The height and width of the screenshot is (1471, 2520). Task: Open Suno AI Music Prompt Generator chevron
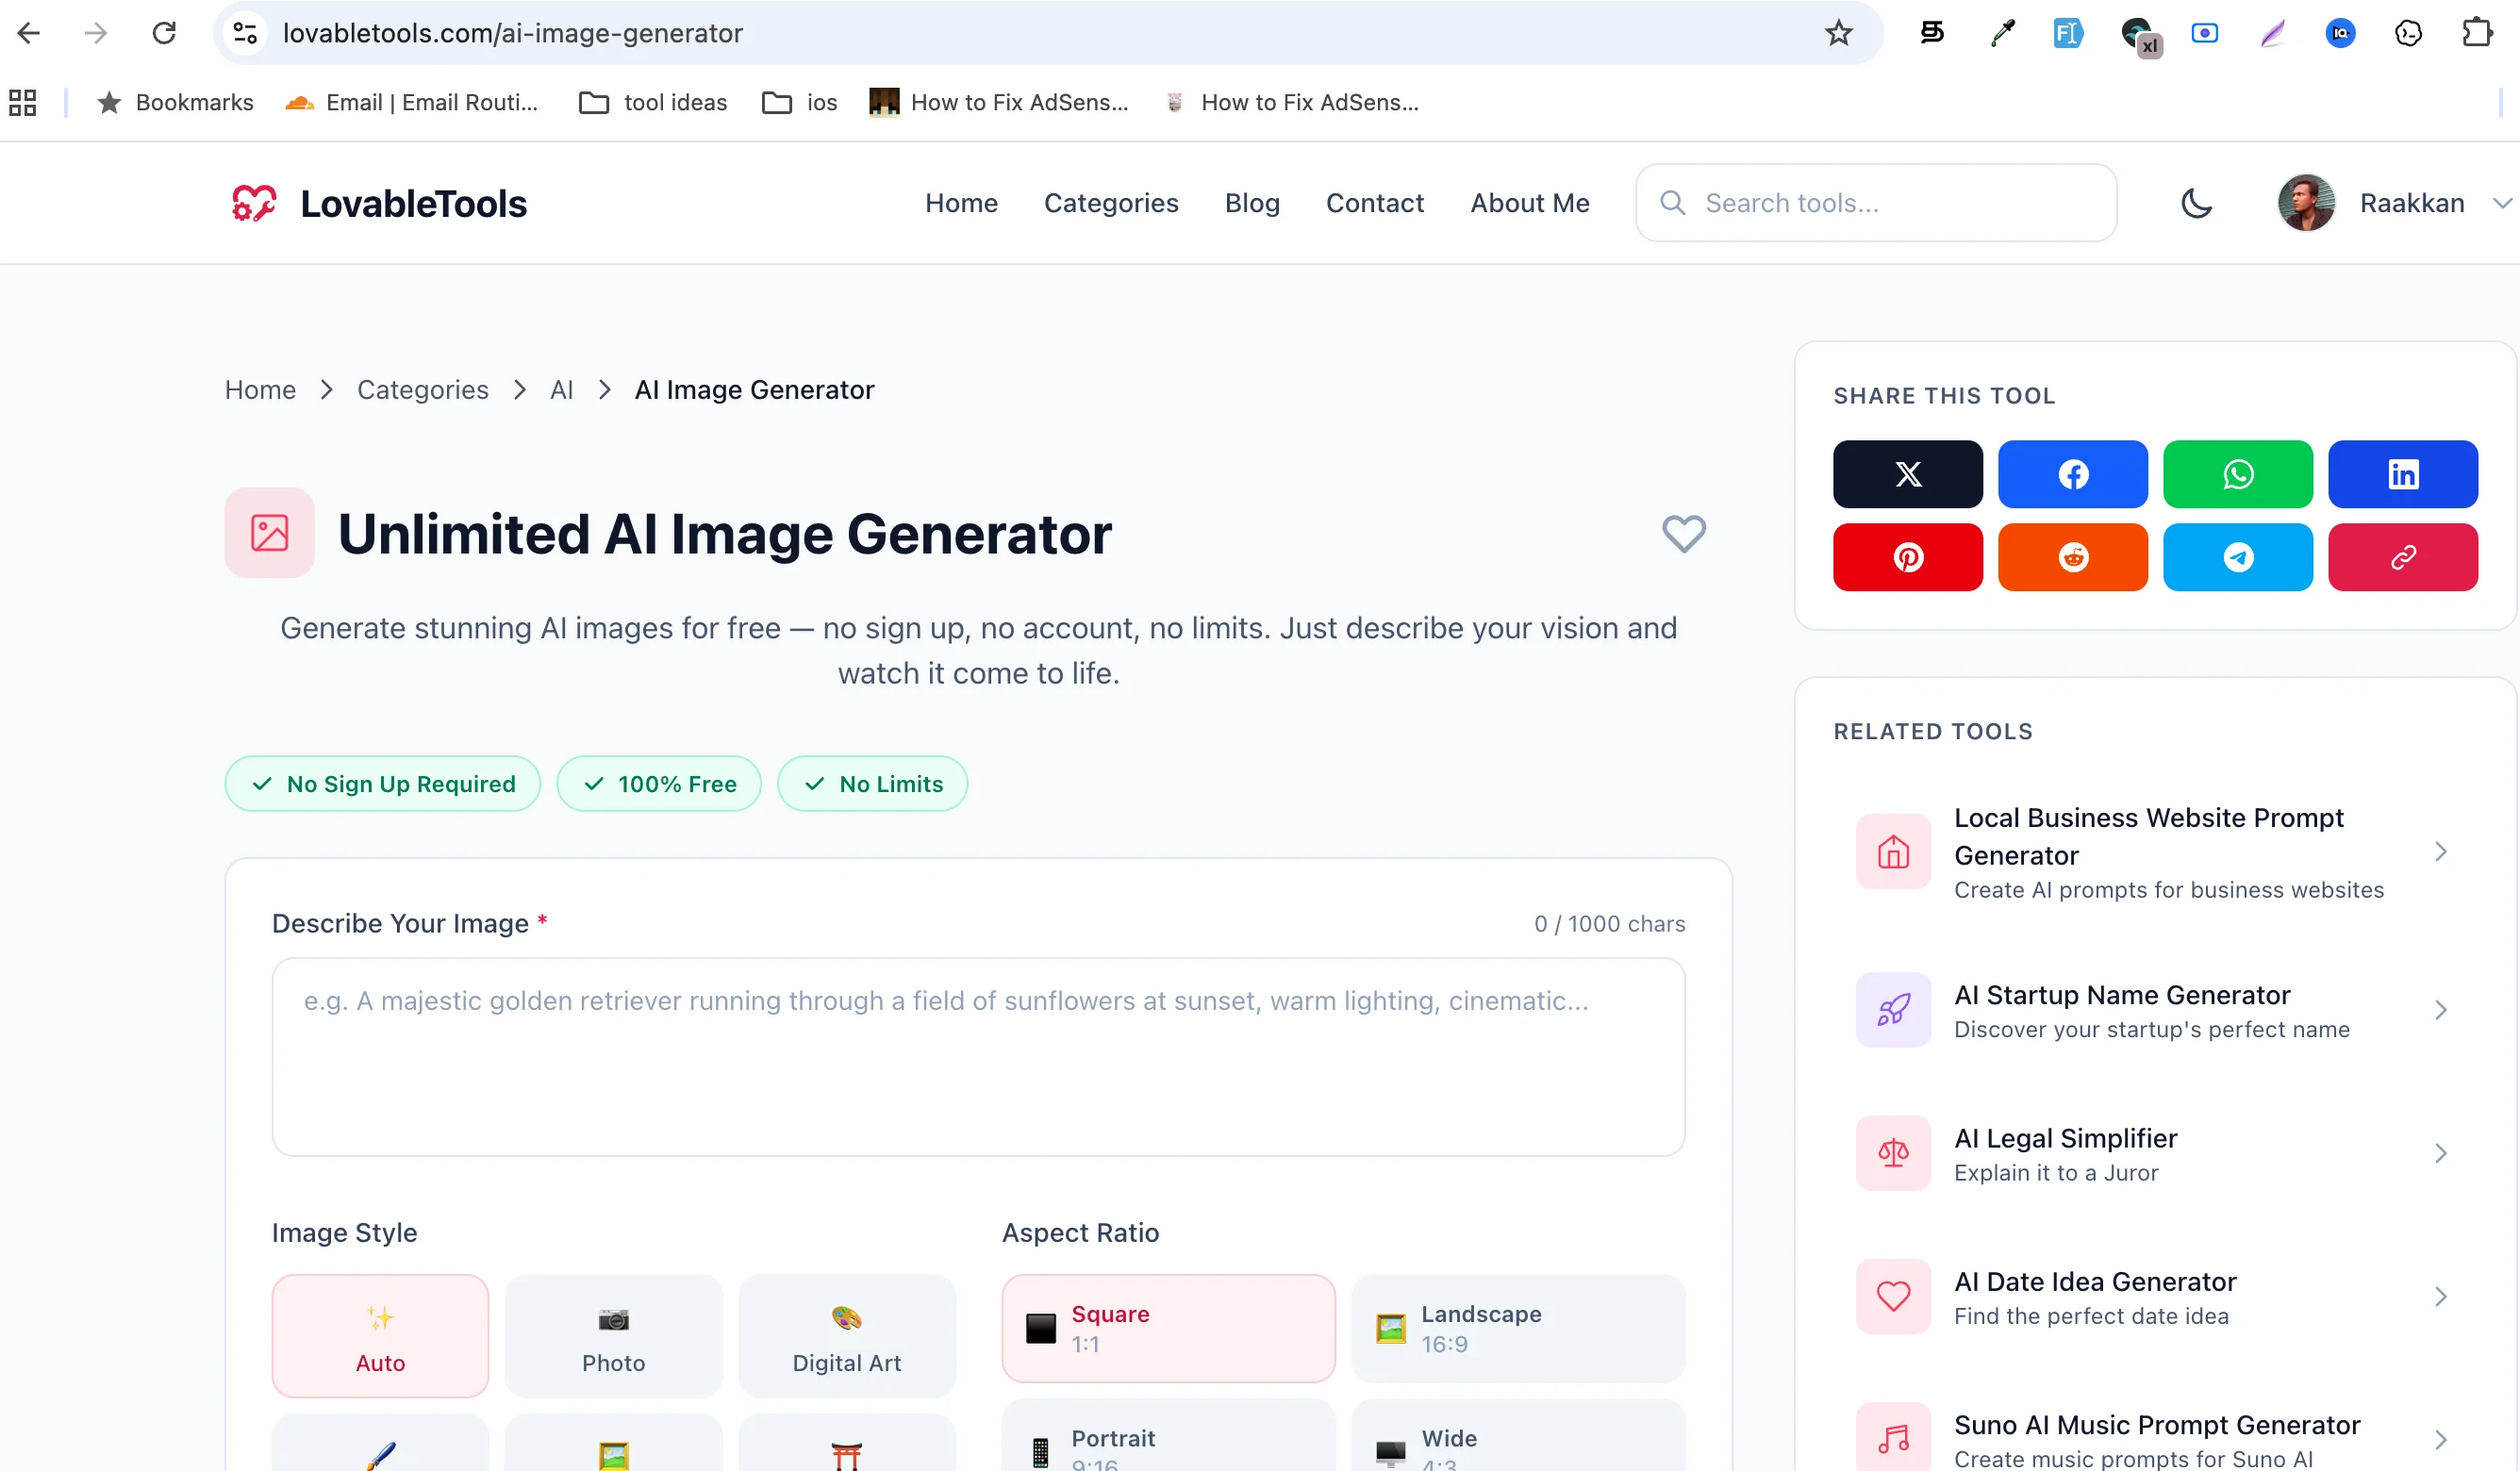[x=2440, y=1440]
